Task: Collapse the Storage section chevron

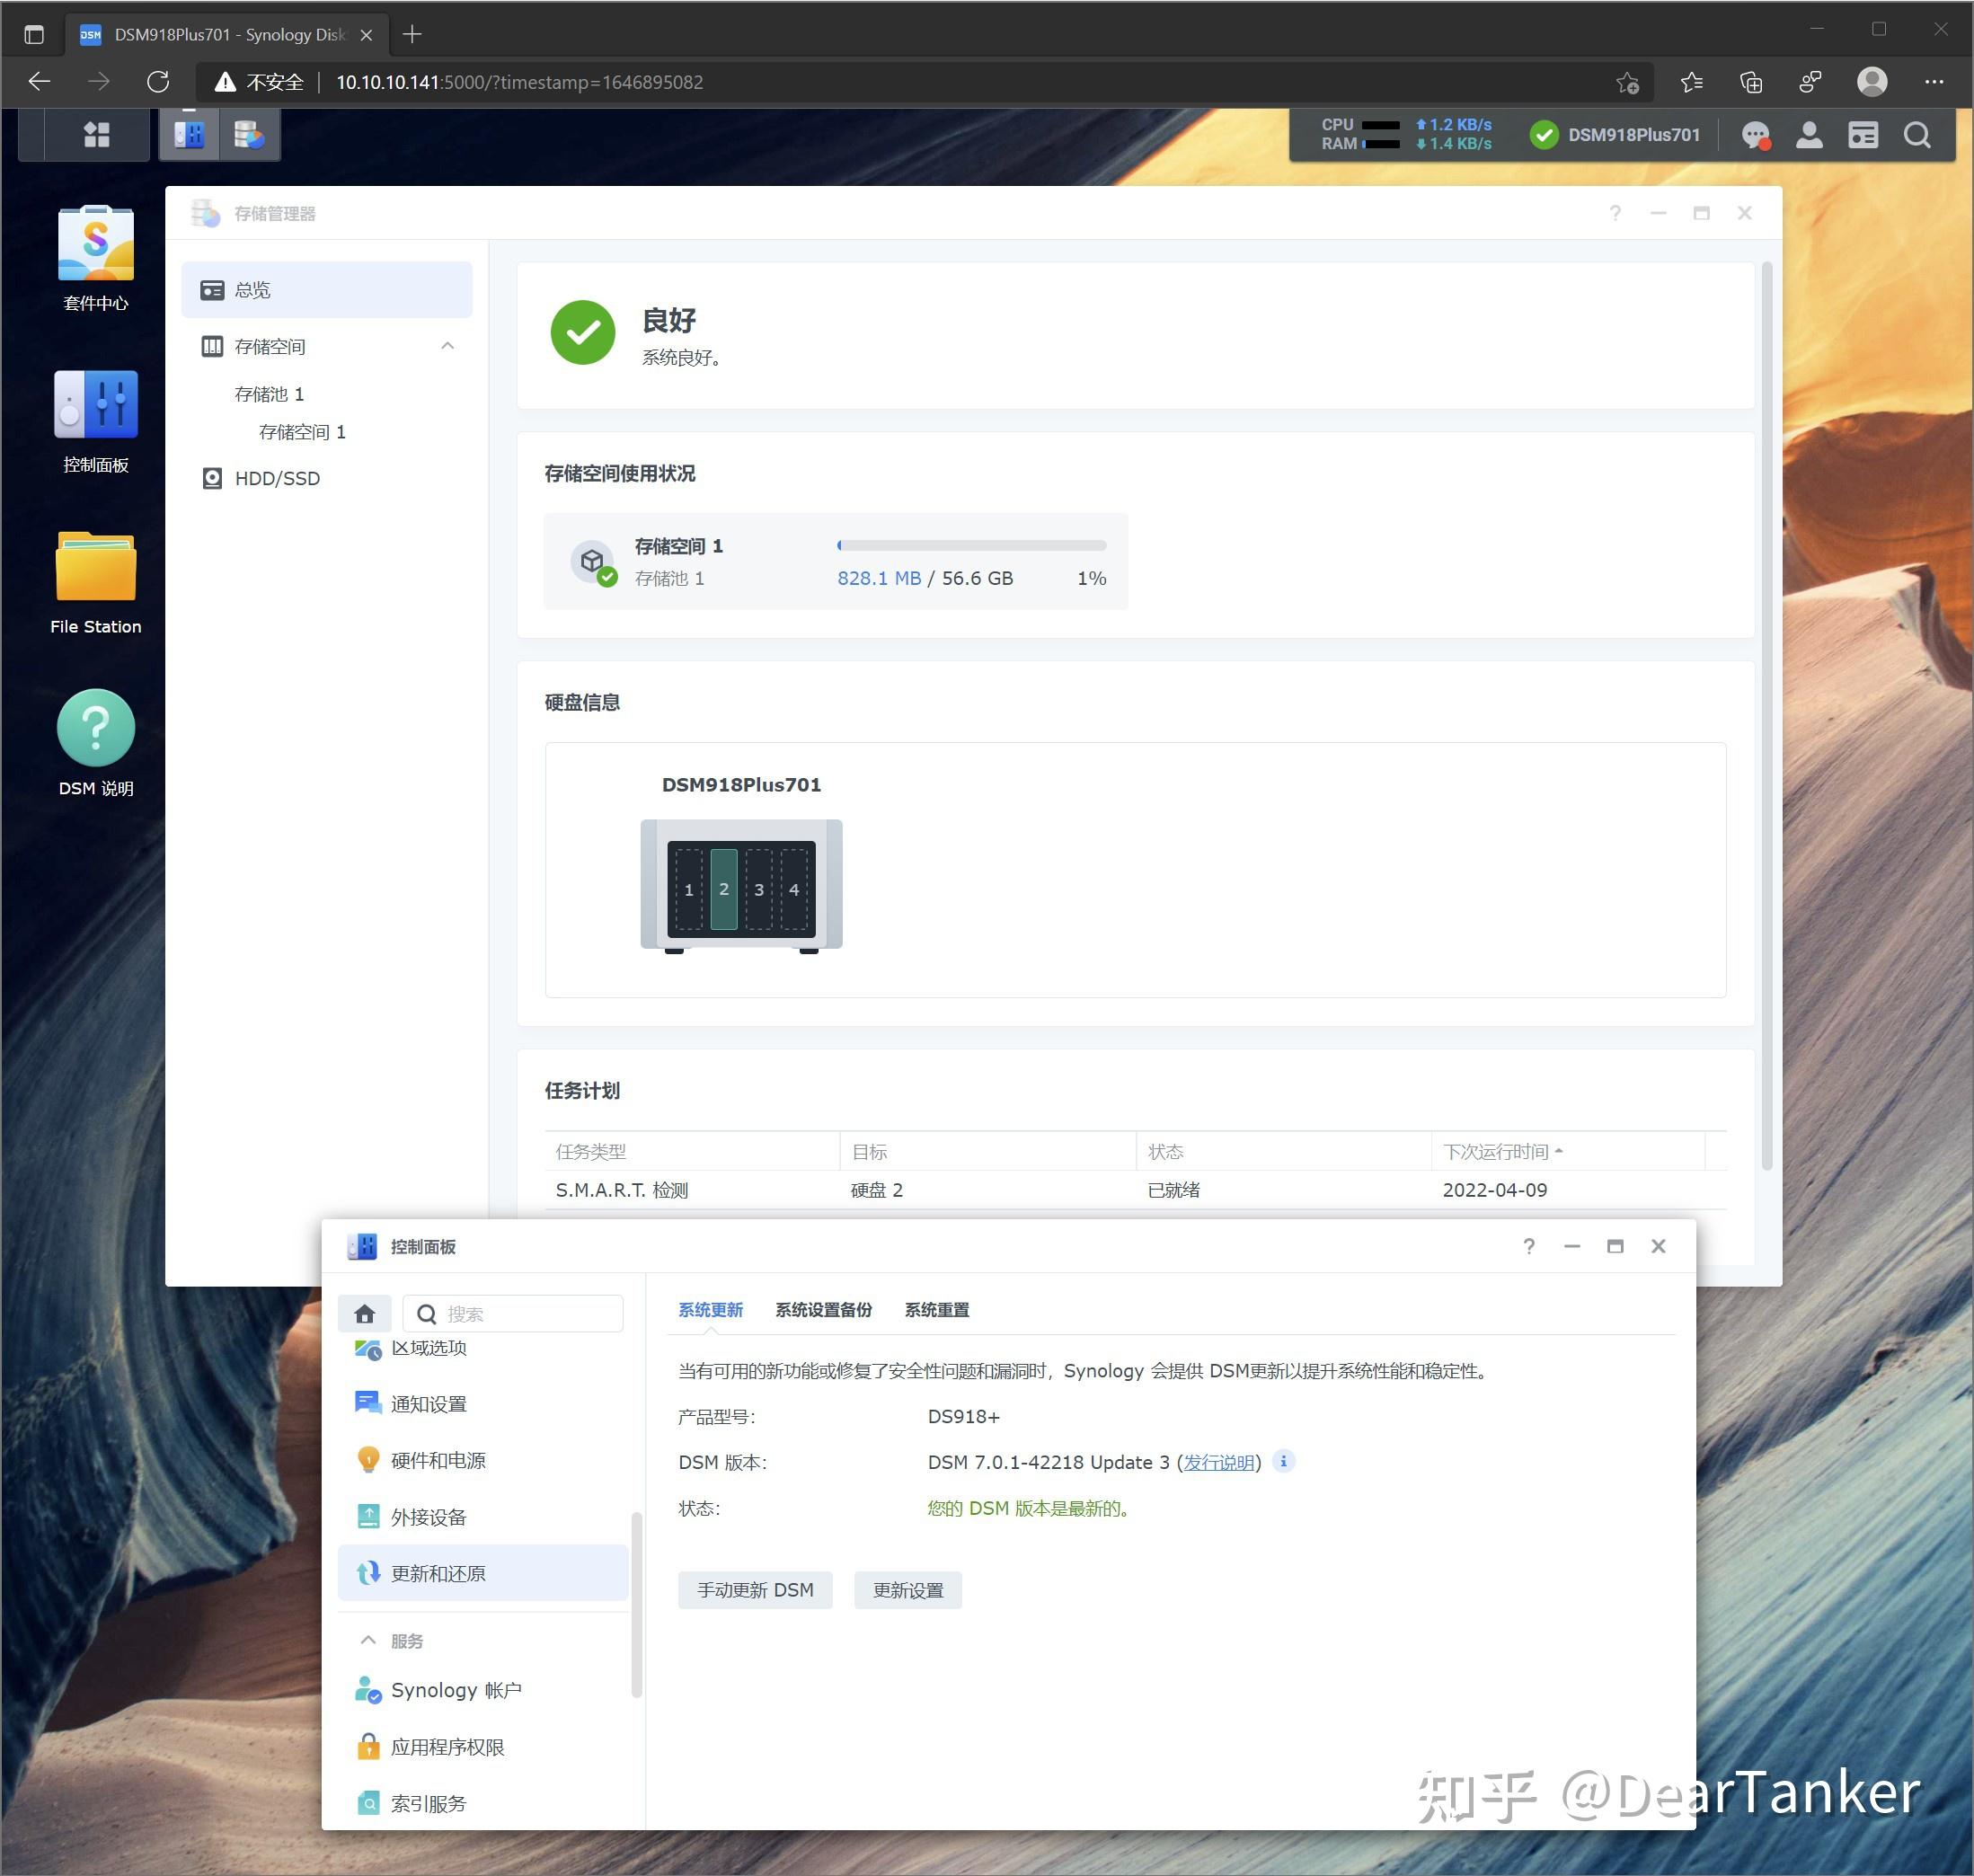Action: [x=448, y=346]
